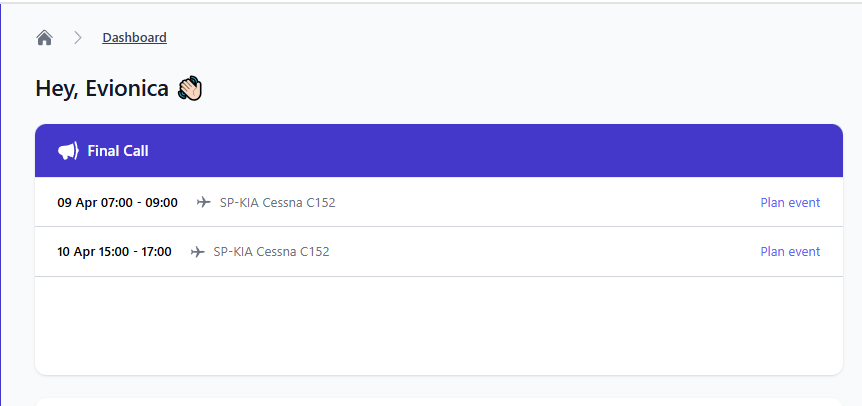Image resolution: width=862 pixels, height=406 pixels.
Task: Open the Dashboard breadcrumb link
Action: tap(135, 37)
